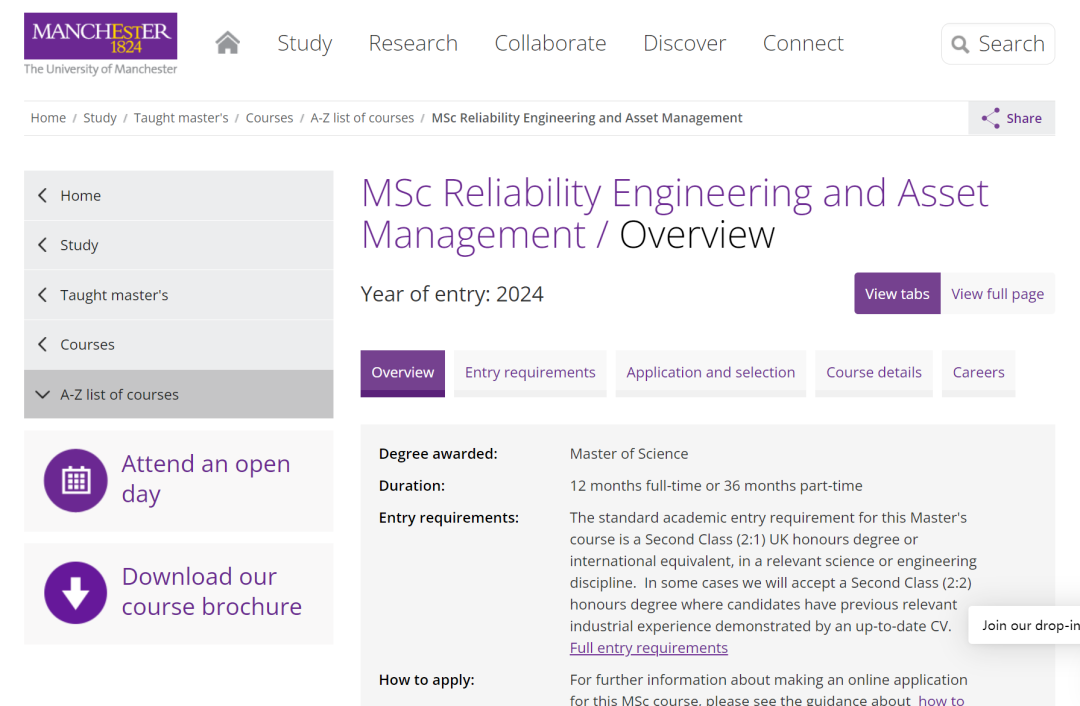
Task: Open the Careers tab
Action: click(978, 373)
